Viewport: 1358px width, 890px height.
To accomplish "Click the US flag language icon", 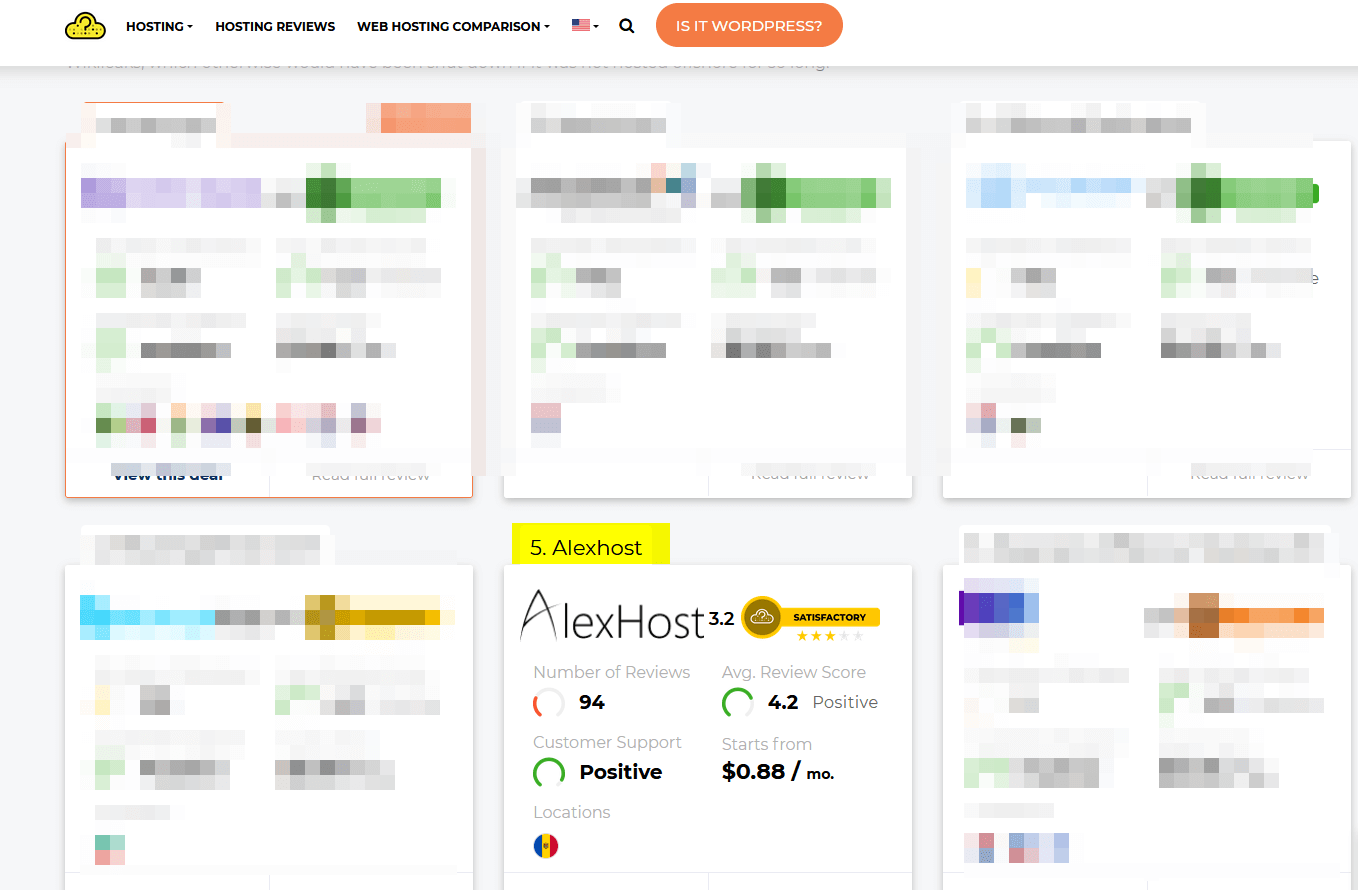I will [x=580, y=26].
